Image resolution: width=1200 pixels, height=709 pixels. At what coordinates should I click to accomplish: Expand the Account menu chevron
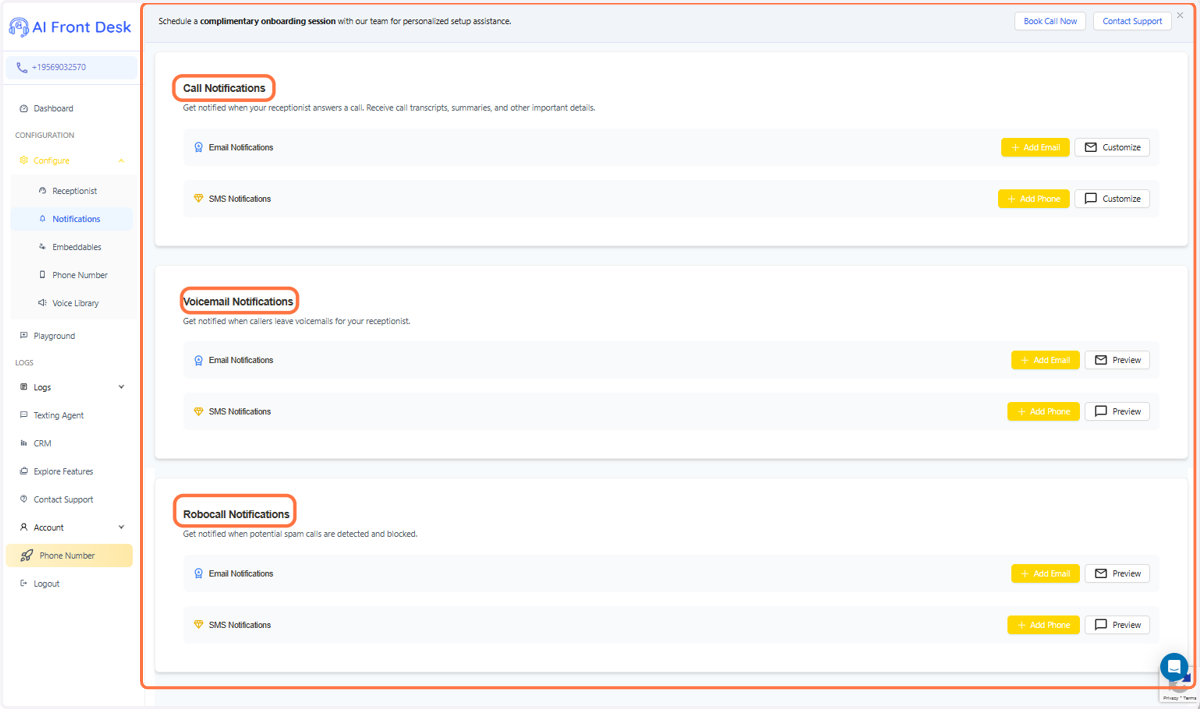coord(122,527)
